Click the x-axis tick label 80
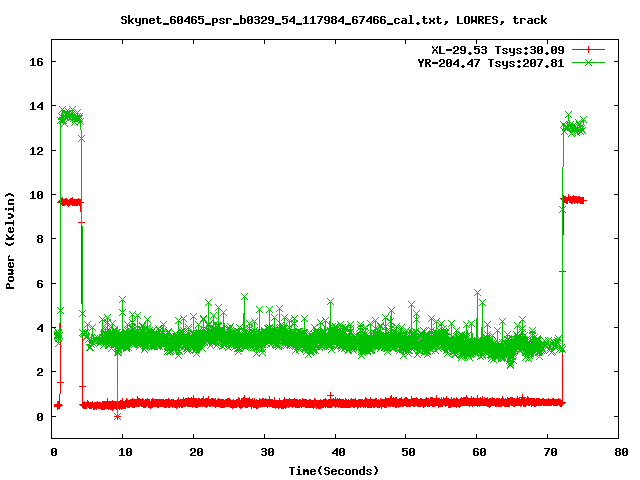Image resolution: width=640 pixels, height=480 pixels. 621,452
